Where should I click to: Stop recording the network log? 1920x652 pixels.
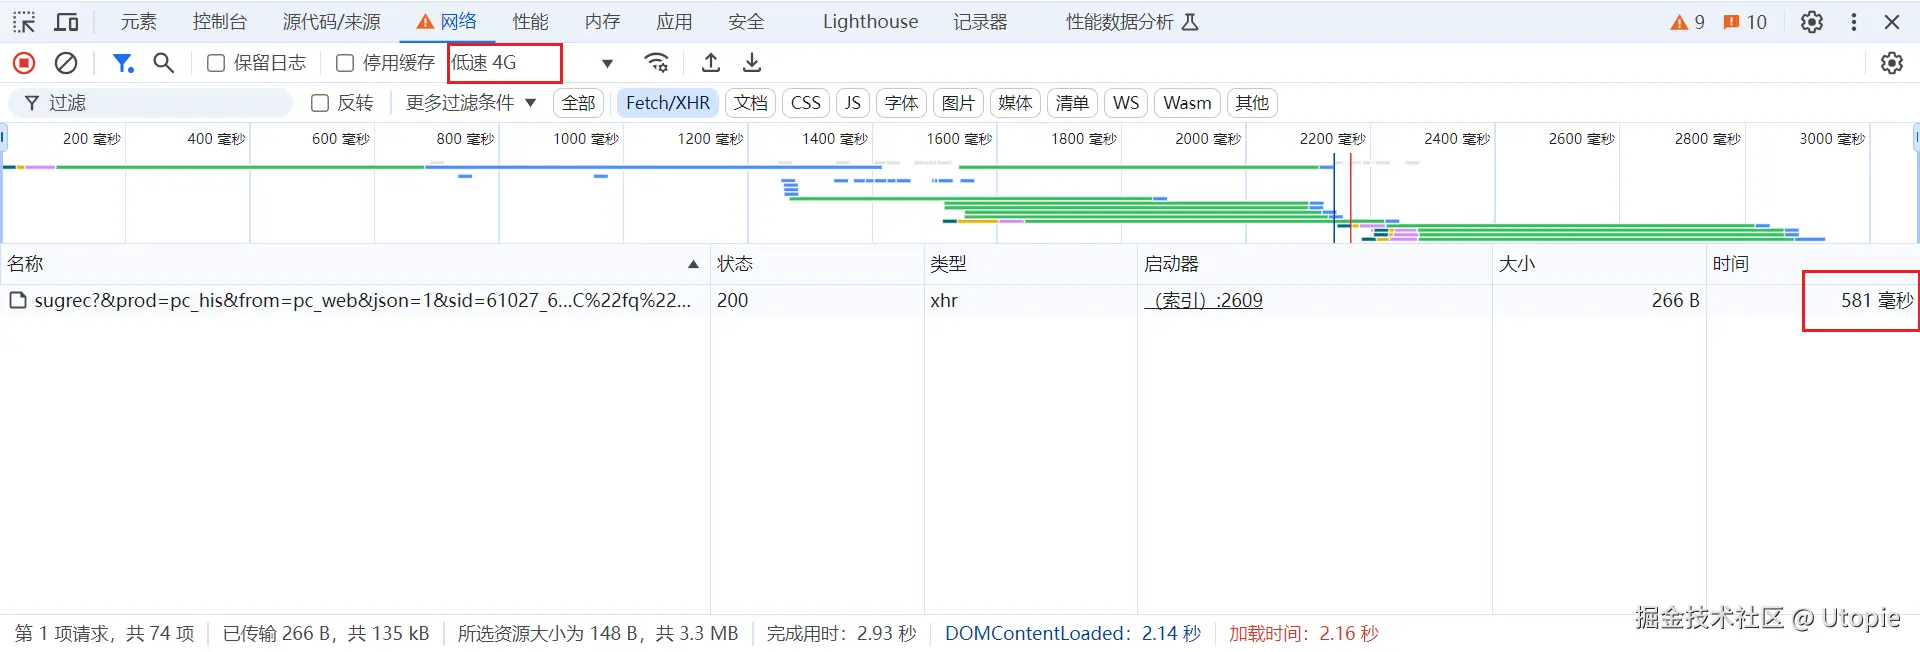pos(24,63)
